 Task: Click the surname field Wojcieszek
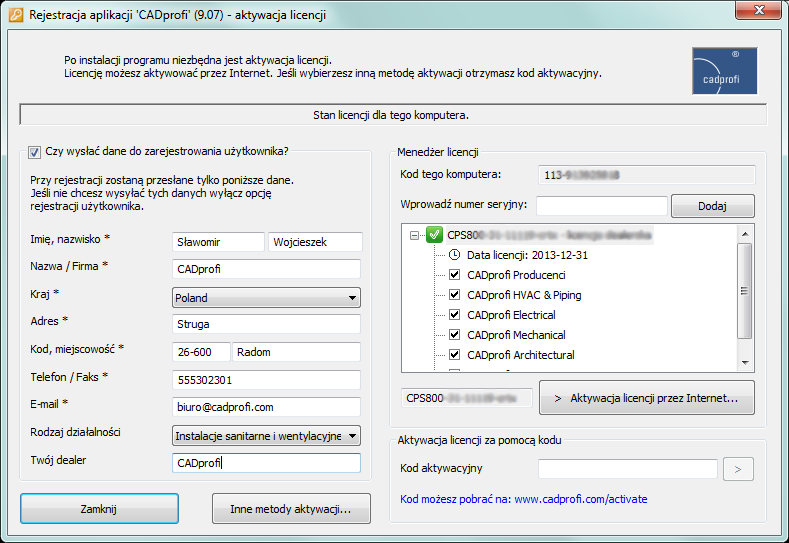315,242
